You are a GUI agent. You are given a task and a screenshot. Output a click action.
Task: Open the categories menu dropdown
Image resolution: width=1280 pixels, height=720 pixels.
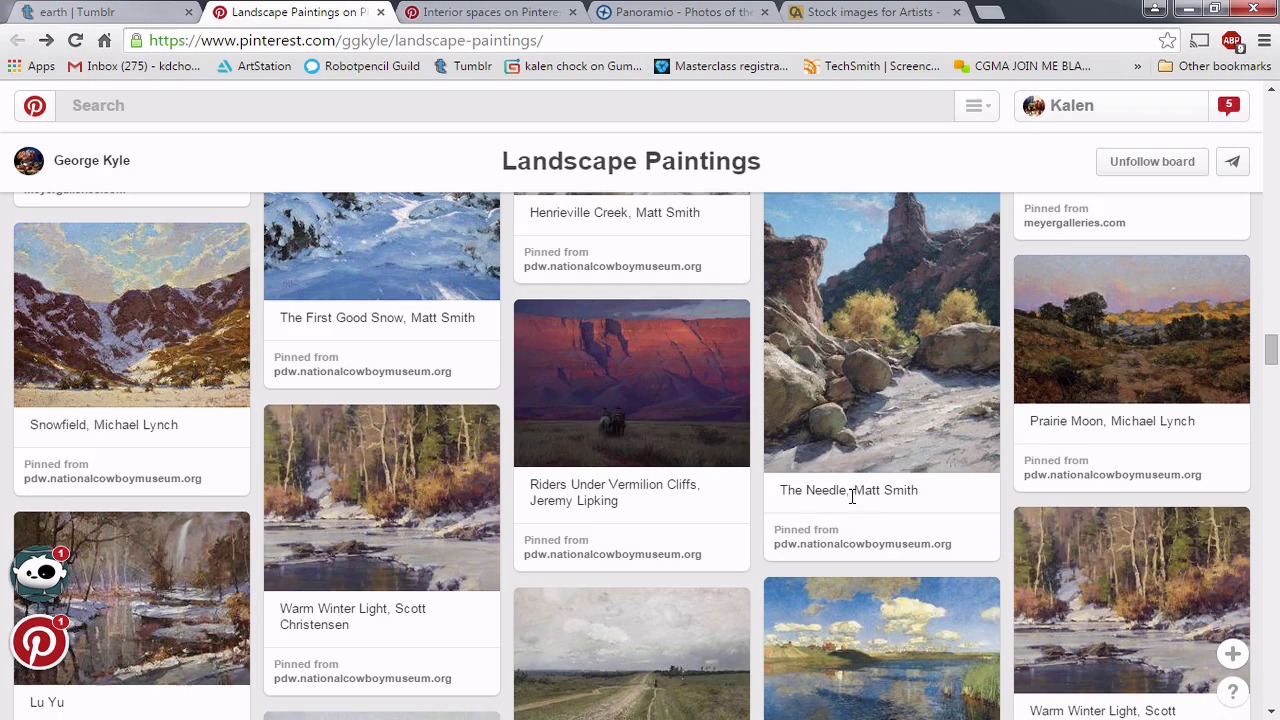(977, 106)
